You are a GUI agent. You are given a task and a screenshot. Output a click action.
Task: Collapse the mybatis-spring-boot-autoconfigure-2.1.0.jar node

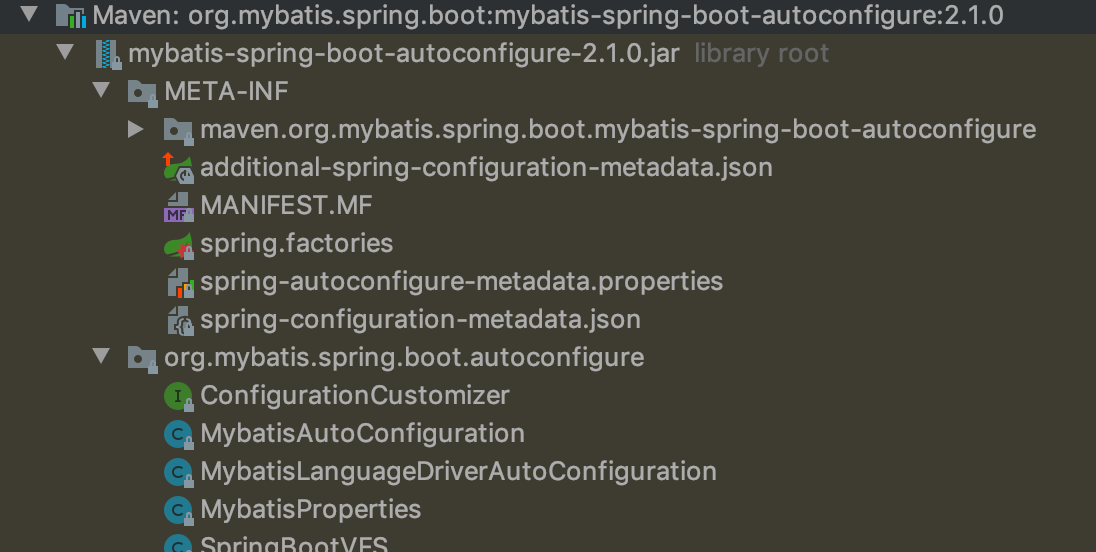coord(65,52)
